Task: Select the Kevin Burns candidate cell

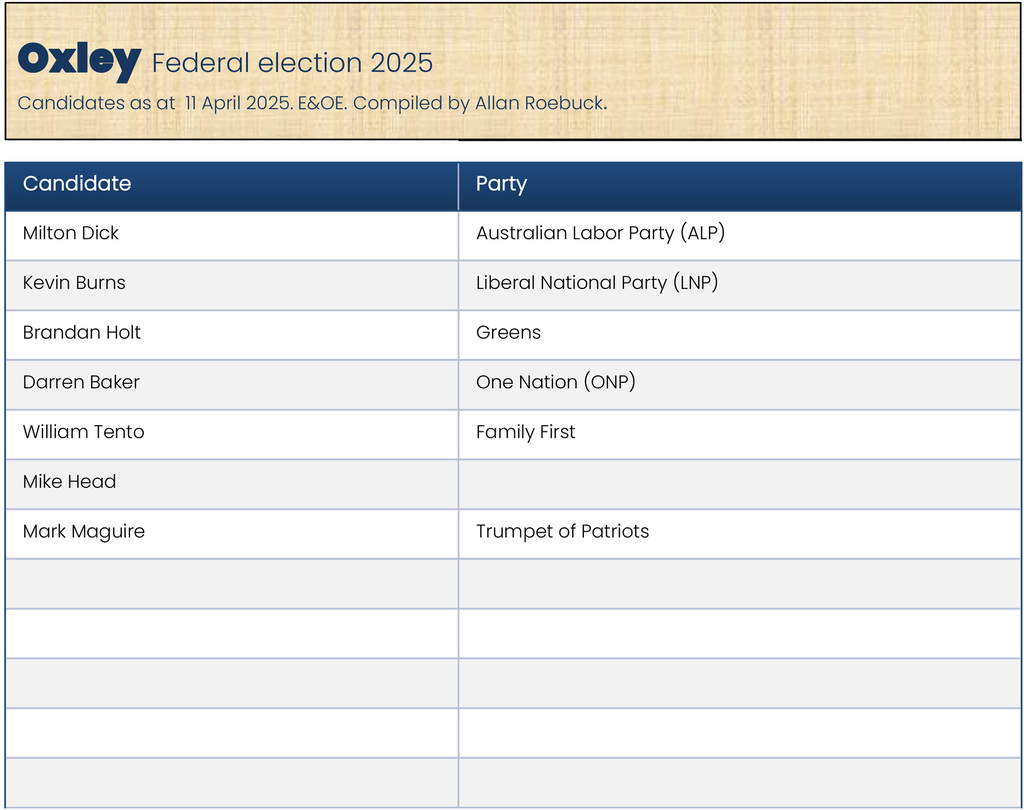Action: pos(74,283)
